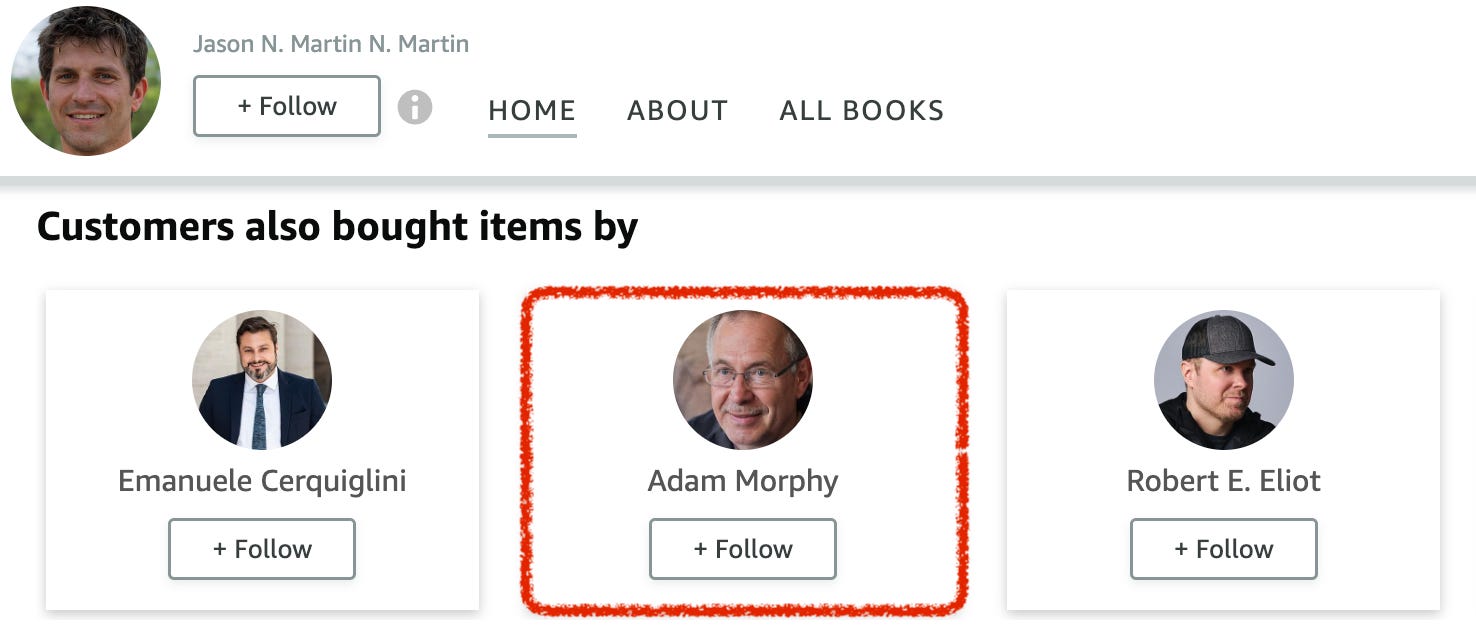Click Jason N. Martin's profile photo
The width and height of the screenshot is (1476, 634).
86,80
